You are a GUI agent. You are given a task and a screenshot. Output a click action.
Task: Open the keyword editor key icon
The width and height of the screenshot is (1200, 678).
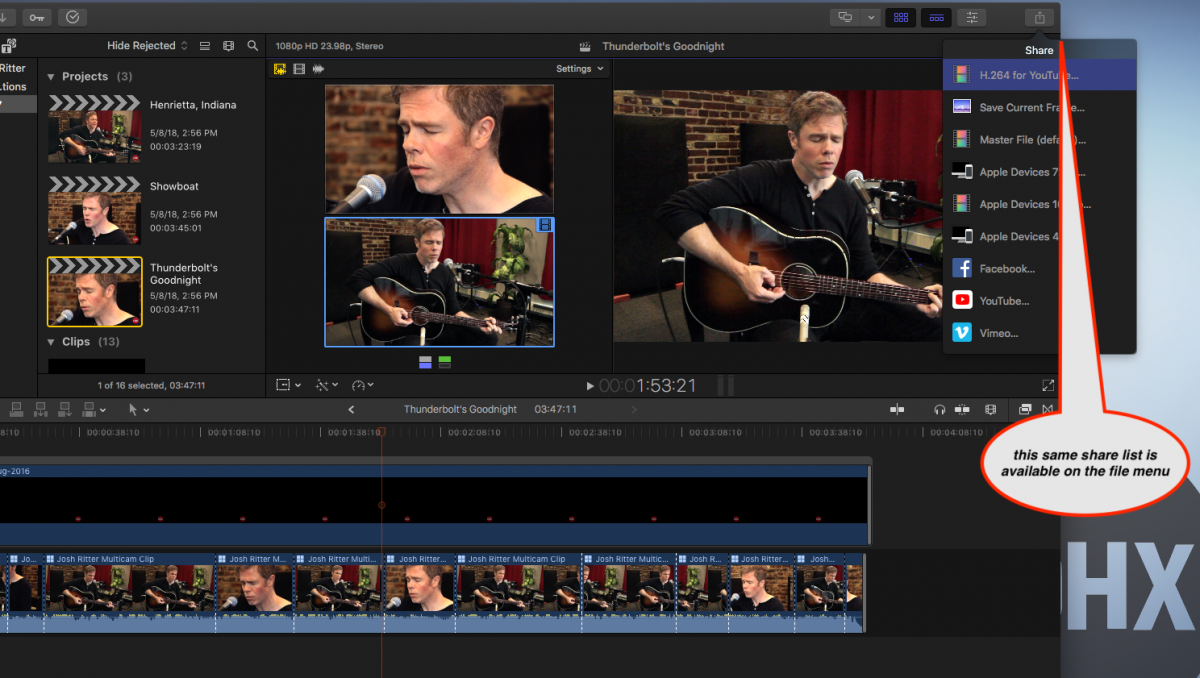click(37, 17)
